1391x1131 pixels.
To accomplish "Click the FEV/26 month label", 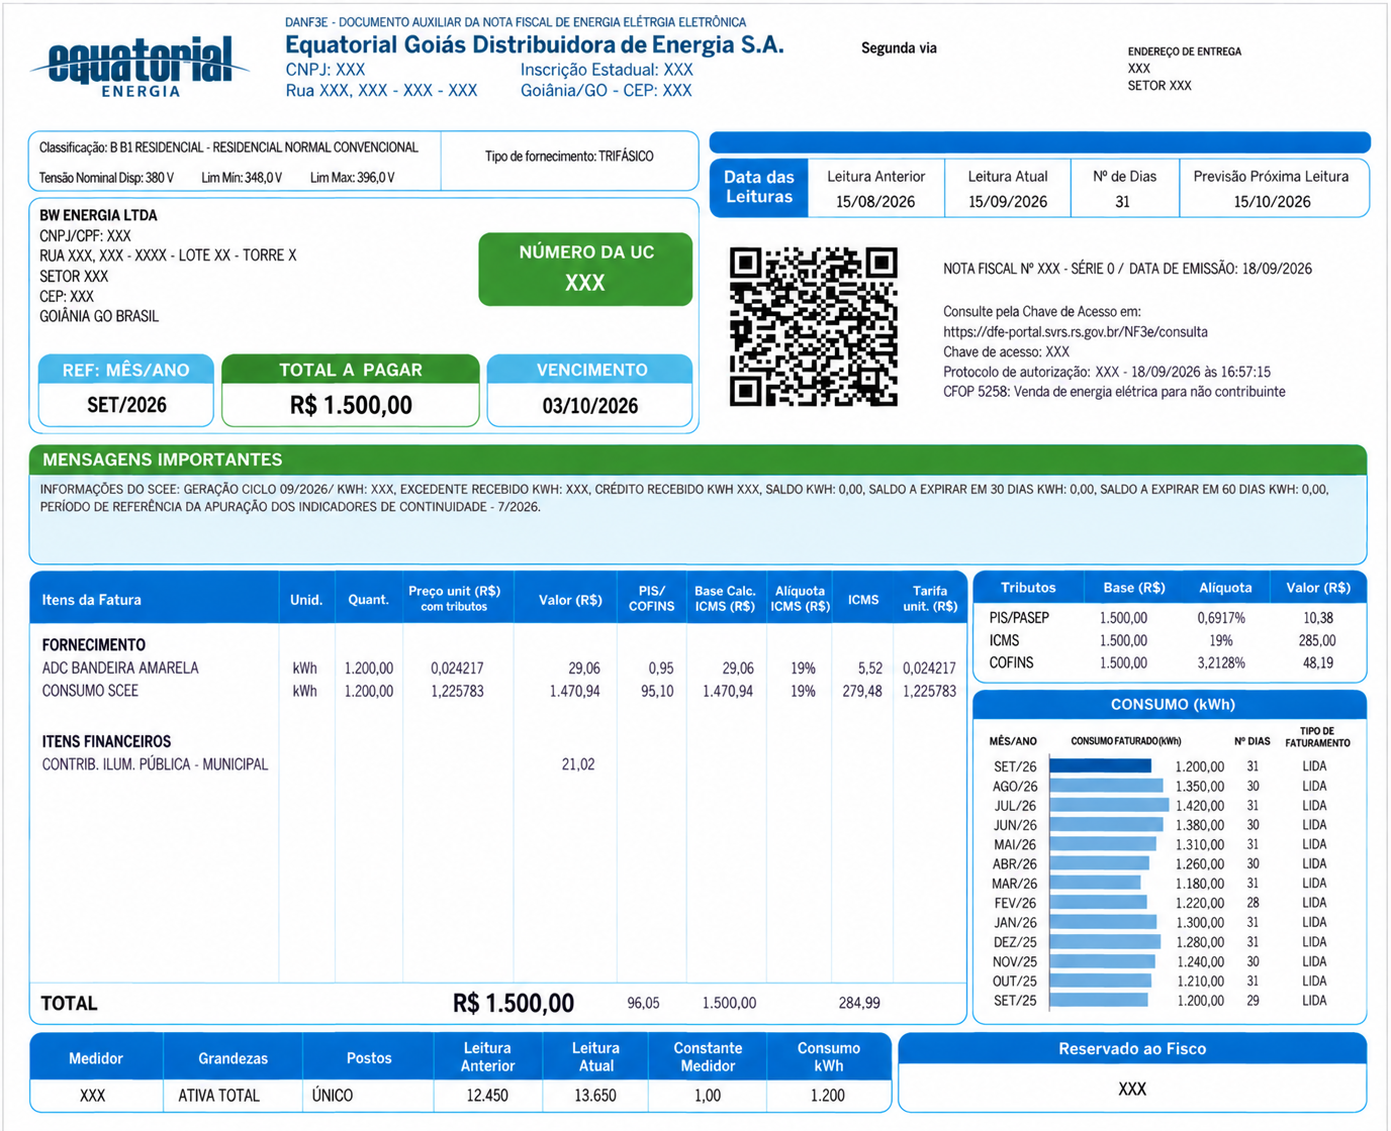I will click(x=1015, y=903).
